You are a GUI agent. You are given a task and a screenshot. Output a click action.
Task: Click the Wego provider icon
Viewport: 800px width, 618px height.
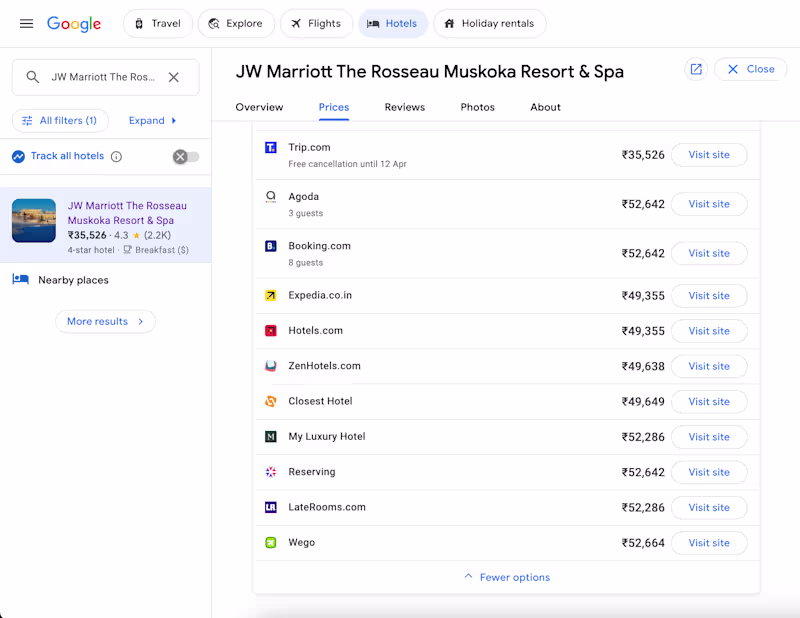[x=270, y=542]
